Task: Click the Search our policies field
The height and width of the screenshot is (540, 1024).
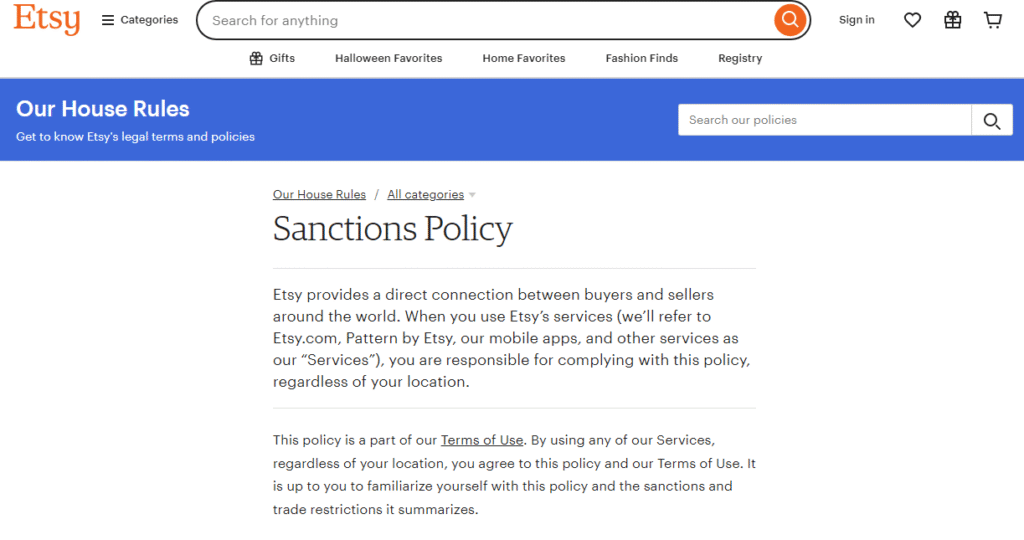Action: (x=825, y=120)
